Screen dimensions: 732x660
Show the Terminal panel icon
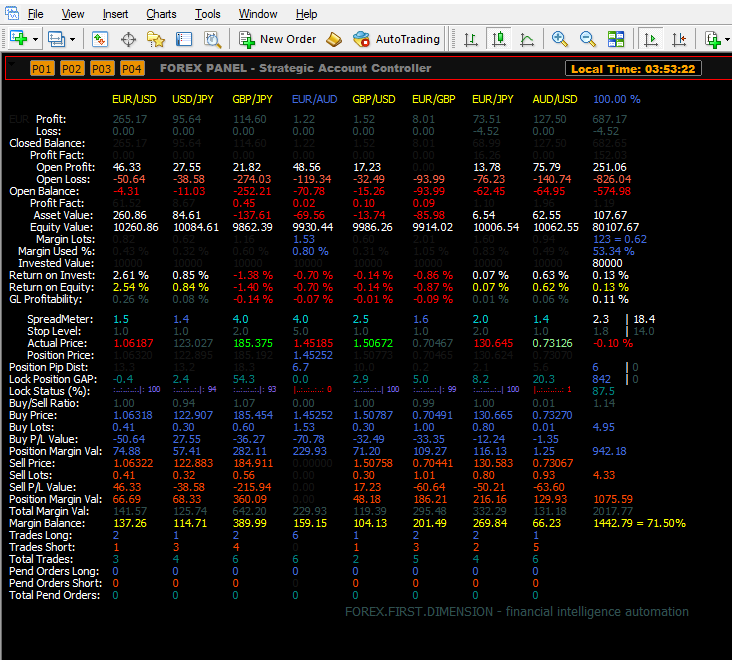pos(184,39)
